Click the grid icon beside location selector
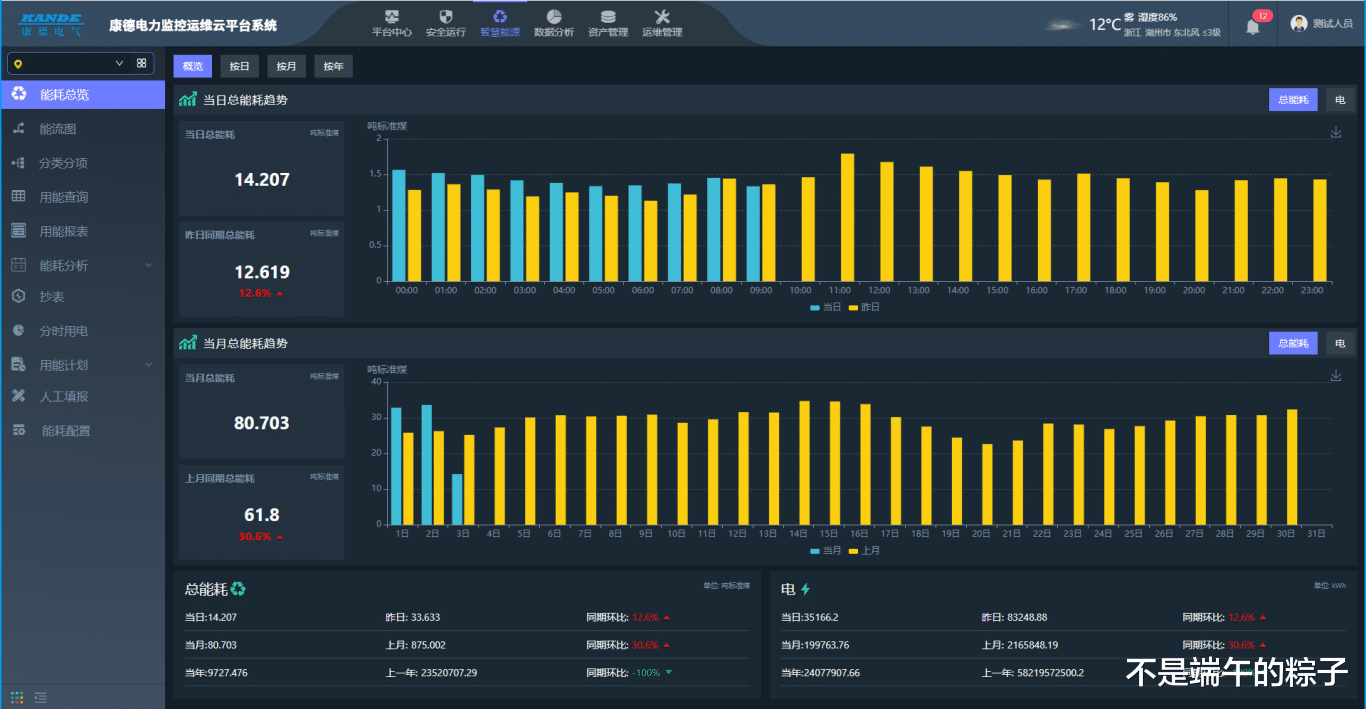Screen dimensions: 1366x709 pos(141,64)
